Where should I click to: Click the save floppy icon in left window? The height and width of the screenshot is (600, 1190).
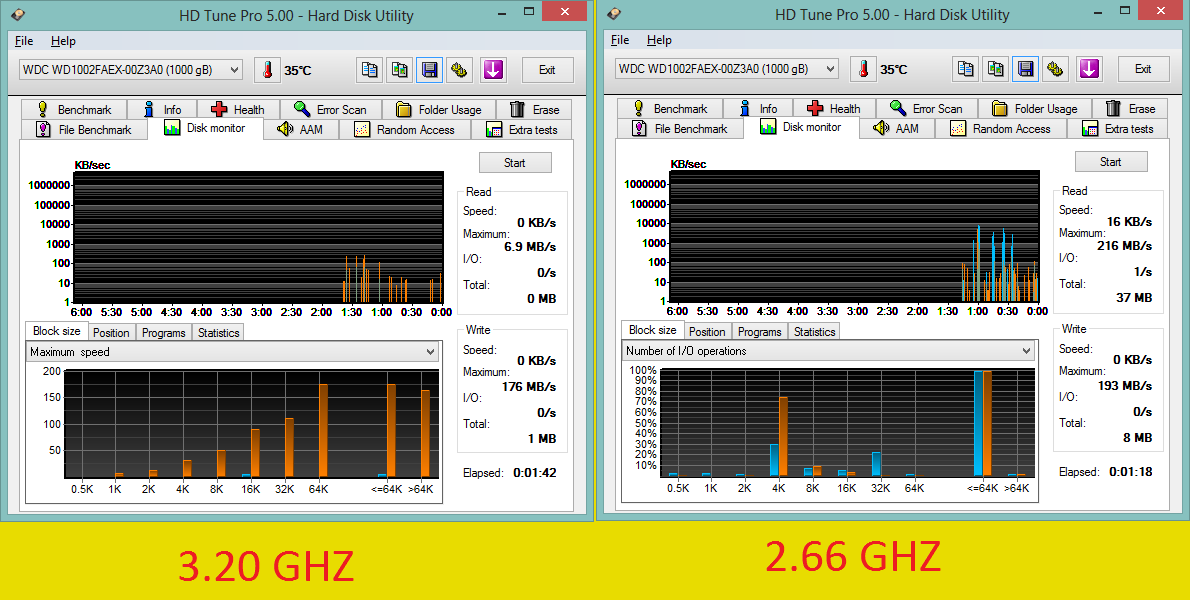click(x=429, y=70)
